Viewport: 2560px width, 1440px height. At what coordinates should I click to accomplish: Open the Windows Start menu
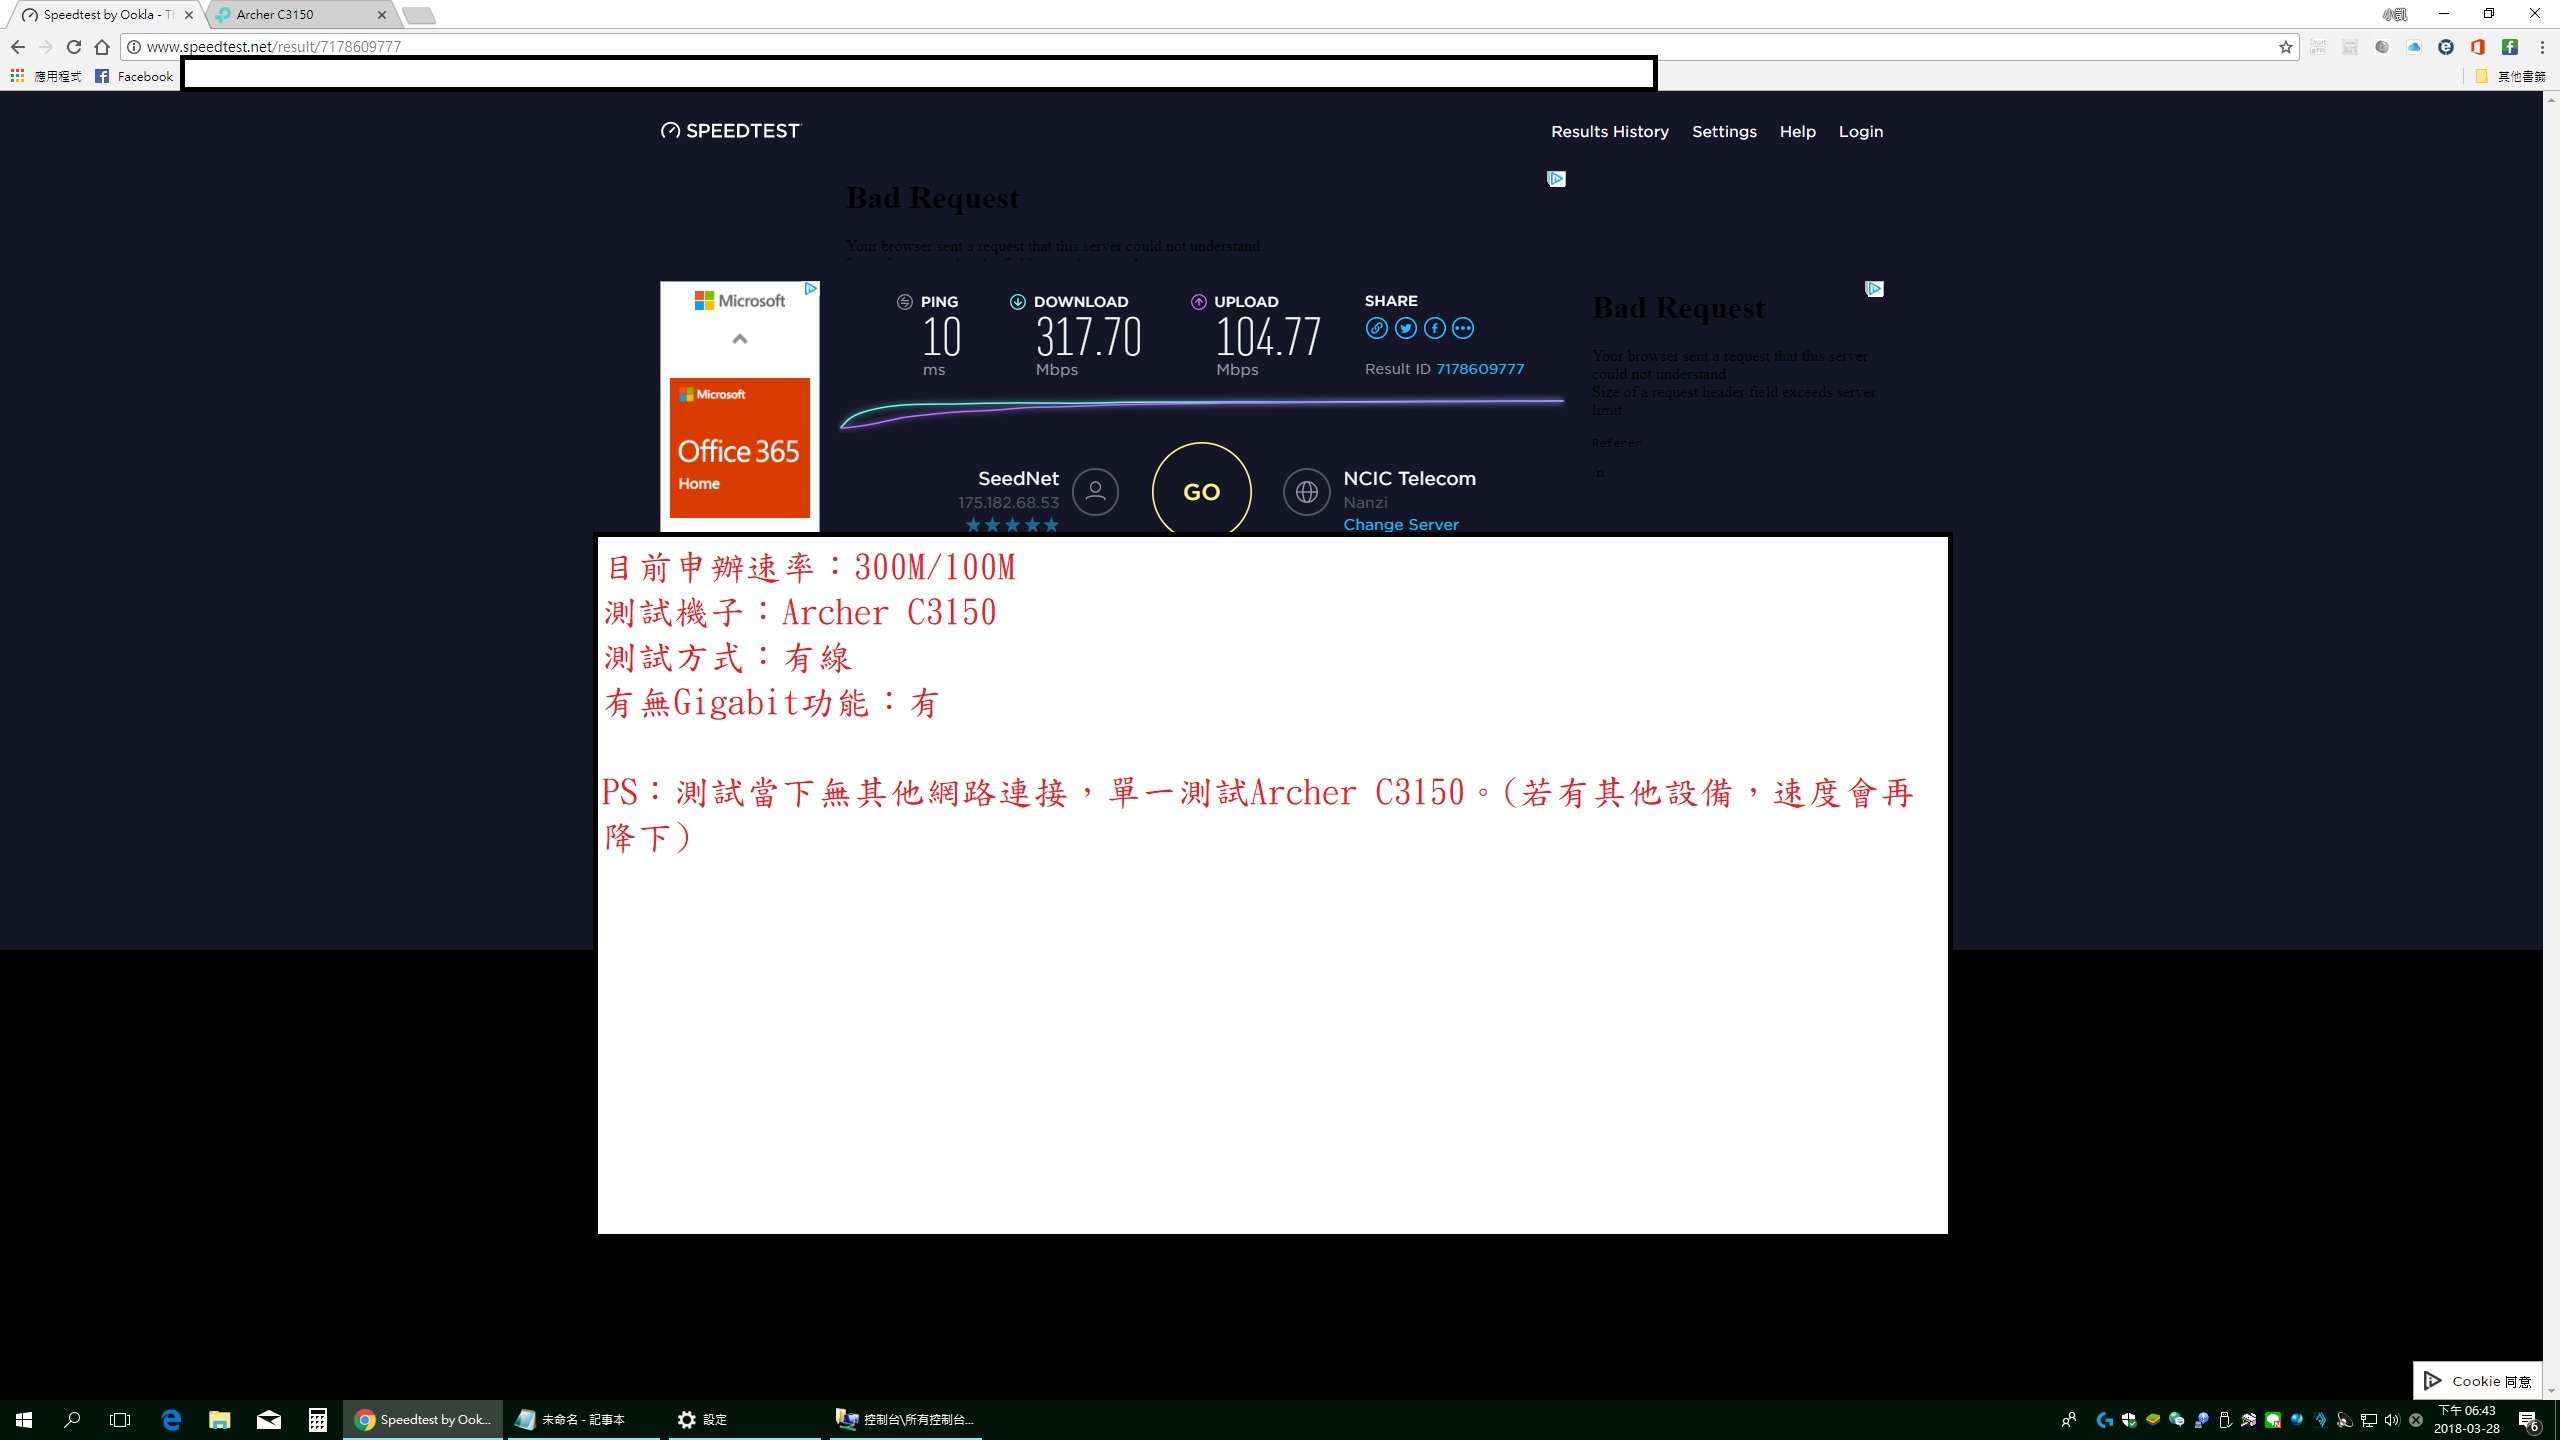pyautogui.click(x=24, y=1420)
